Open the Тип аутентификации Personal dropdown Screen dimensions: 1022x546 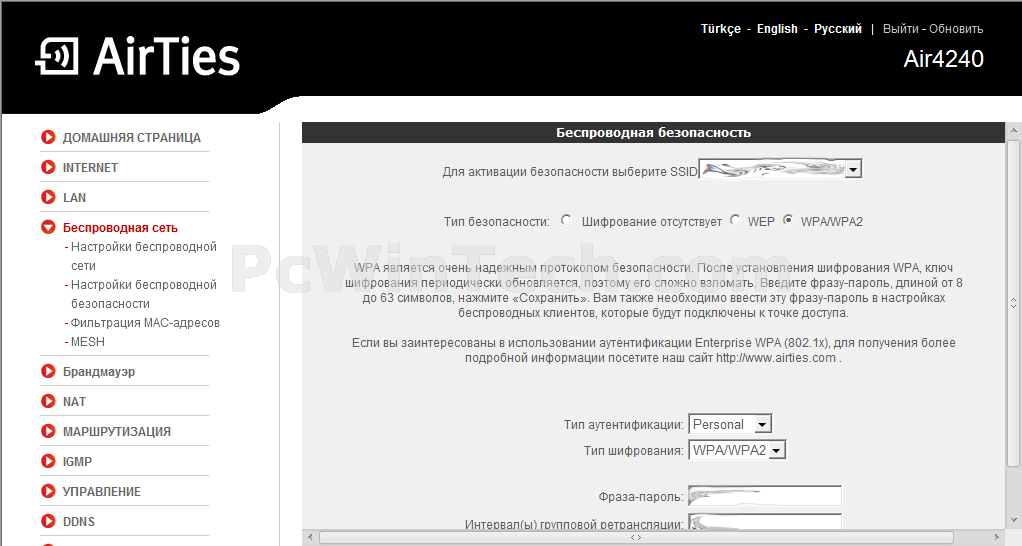click(731, 424)
